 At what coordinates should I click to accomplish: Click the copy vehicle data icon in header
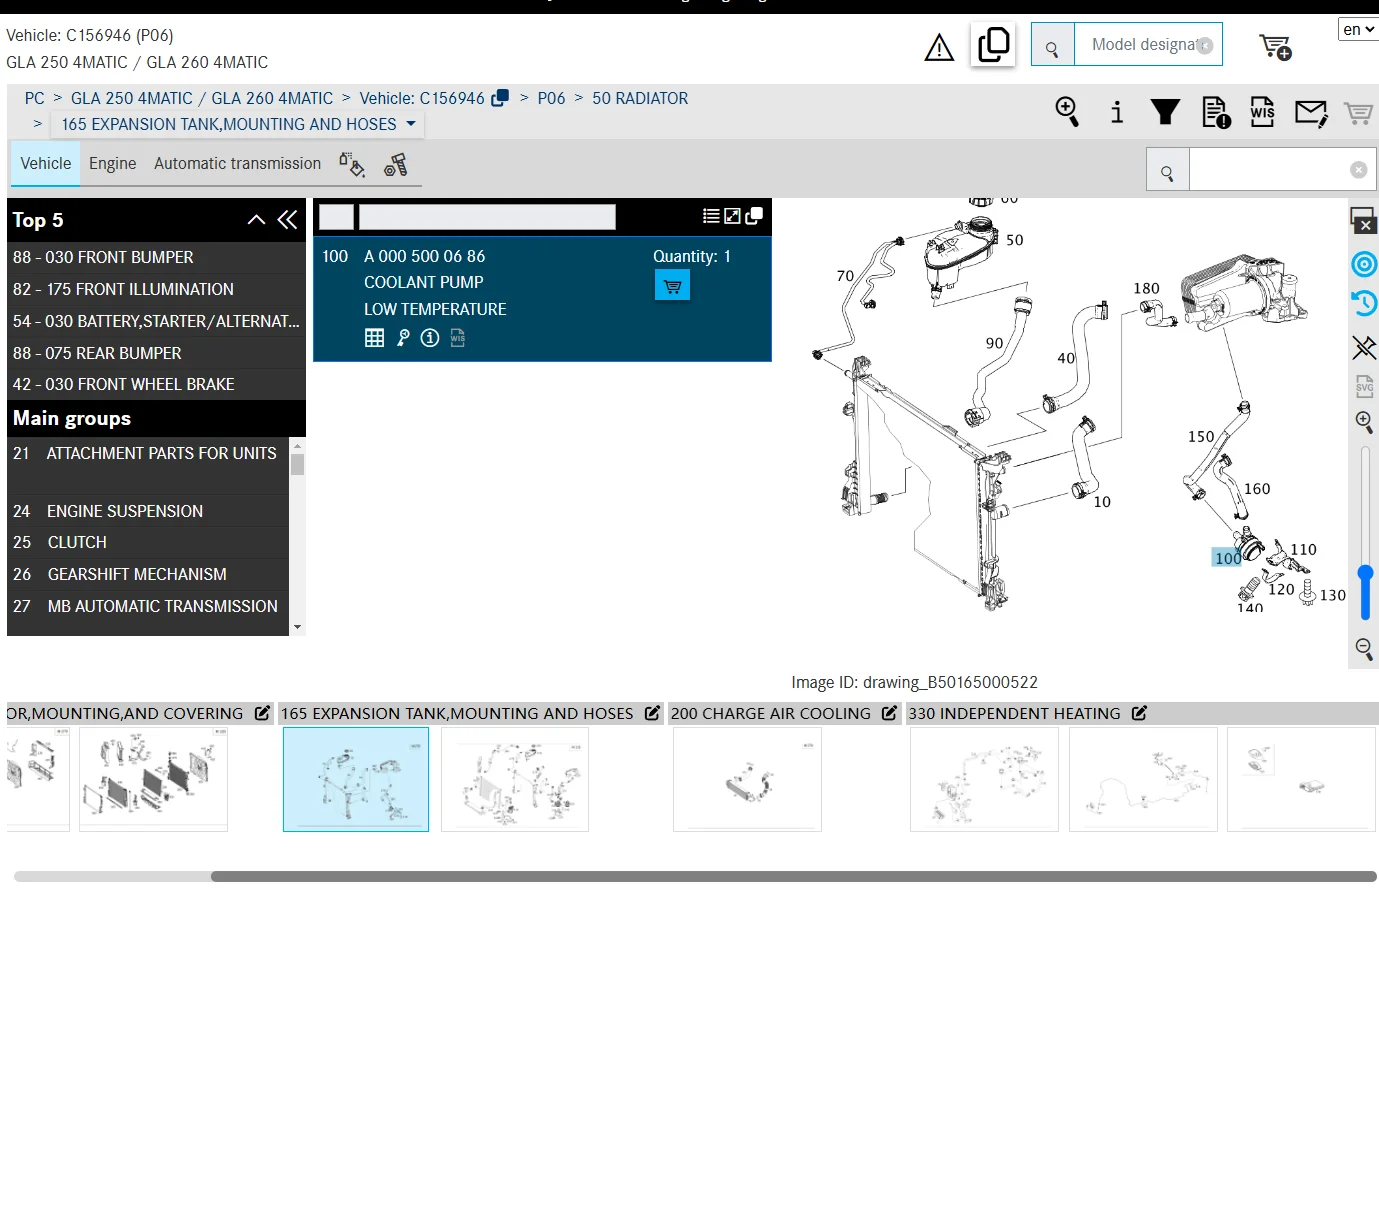point(993,45)
